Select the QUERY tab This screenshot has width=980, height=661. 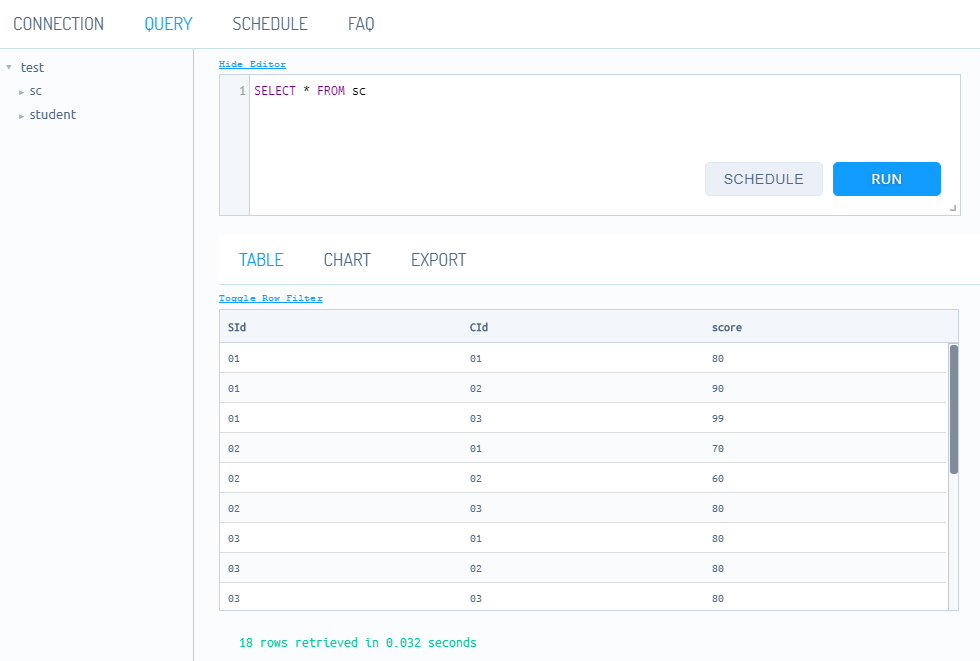[x=168, y=24]
